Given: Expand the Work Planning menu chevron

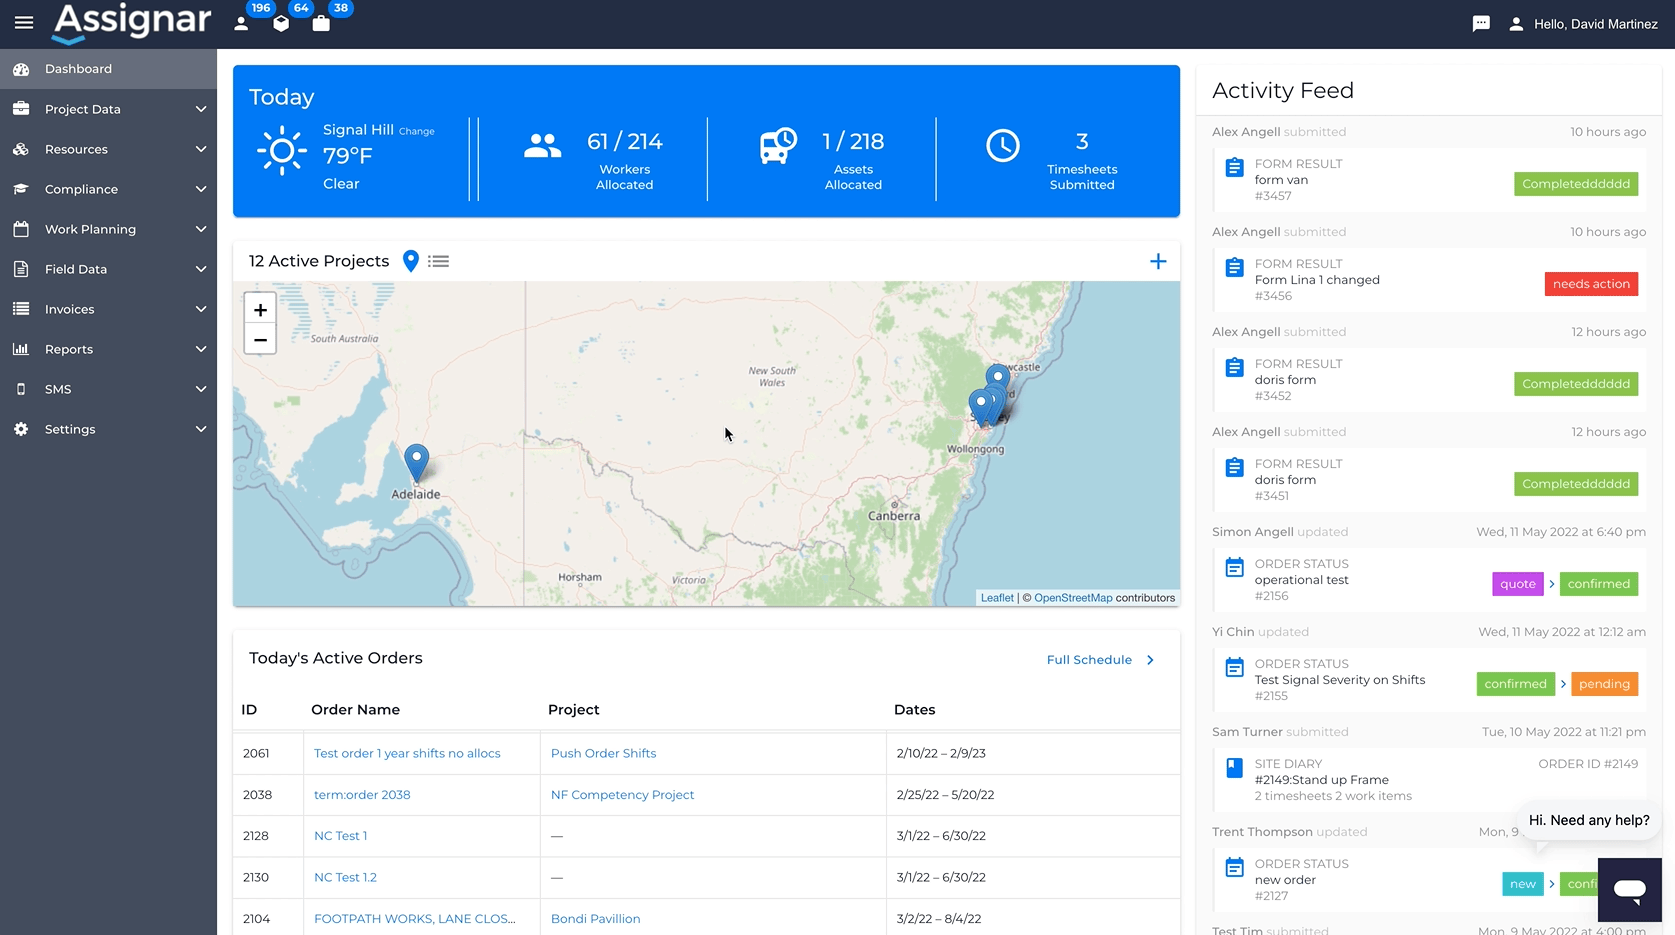Looking at the screenshot, I should (201, 229).
